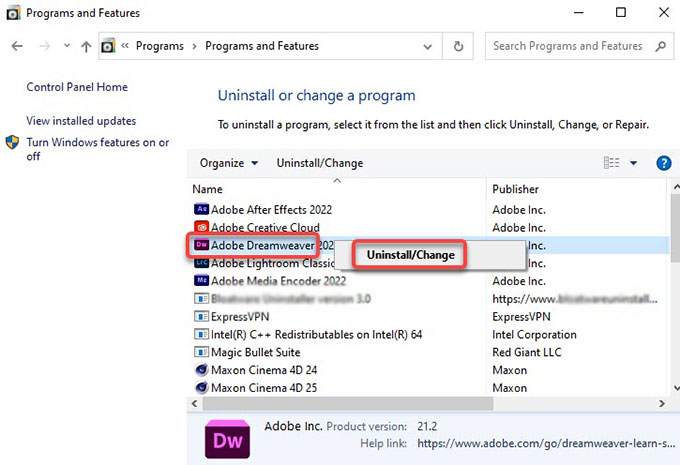This screenshot has width=680, height=465.
Task: Click the Magic Bullet Suite icon
Action: (201, 352)
